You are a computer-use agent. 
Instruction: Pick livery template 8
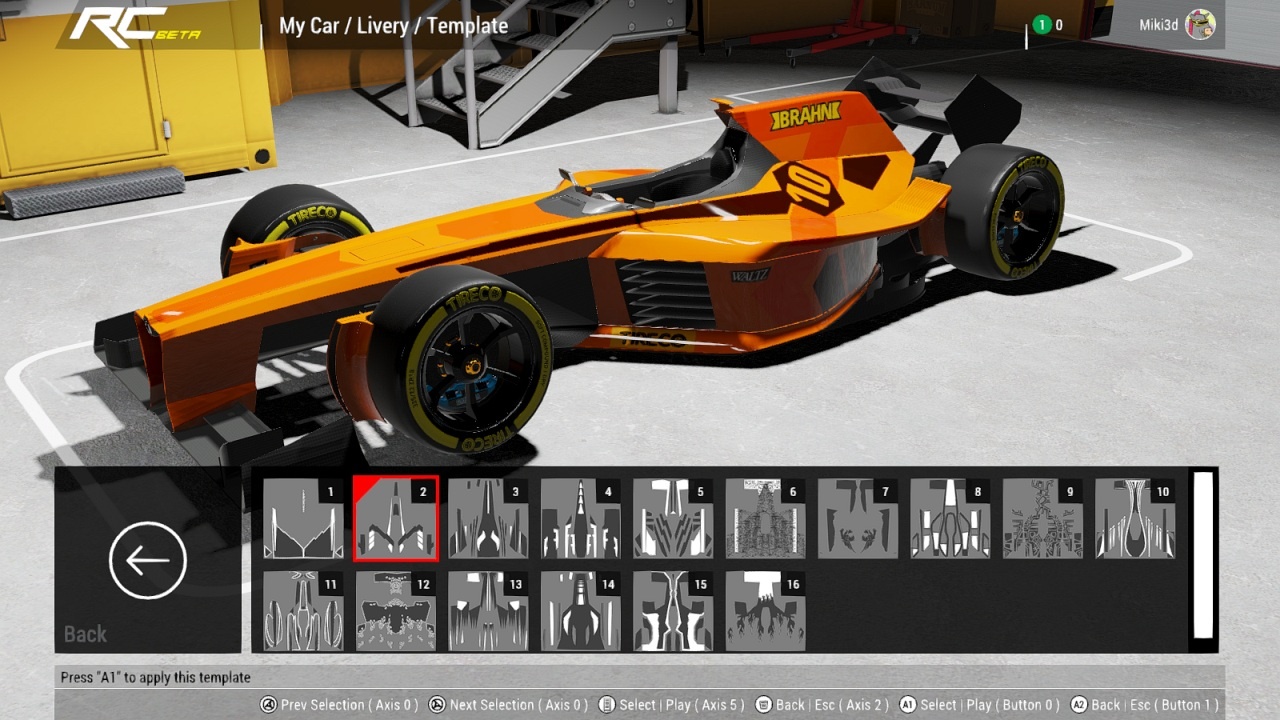click(950, 518)
